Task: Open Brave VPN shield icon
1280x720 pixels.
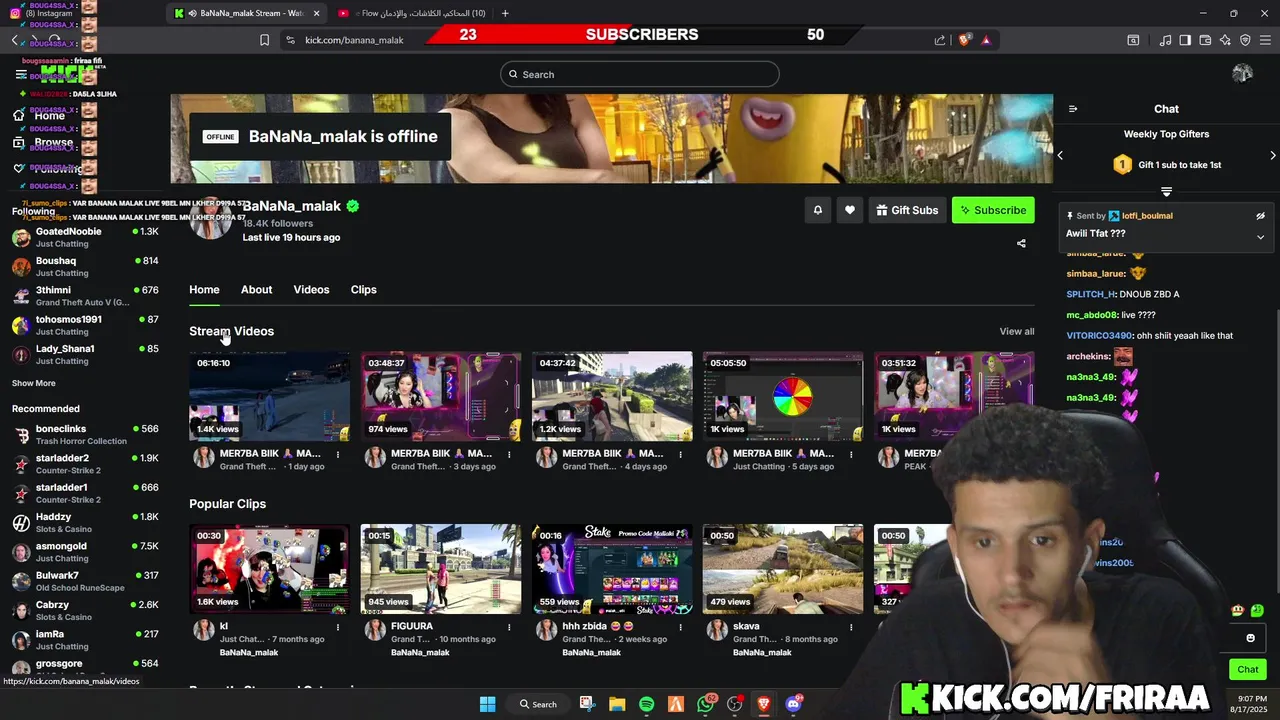Action: point(1245,40)
